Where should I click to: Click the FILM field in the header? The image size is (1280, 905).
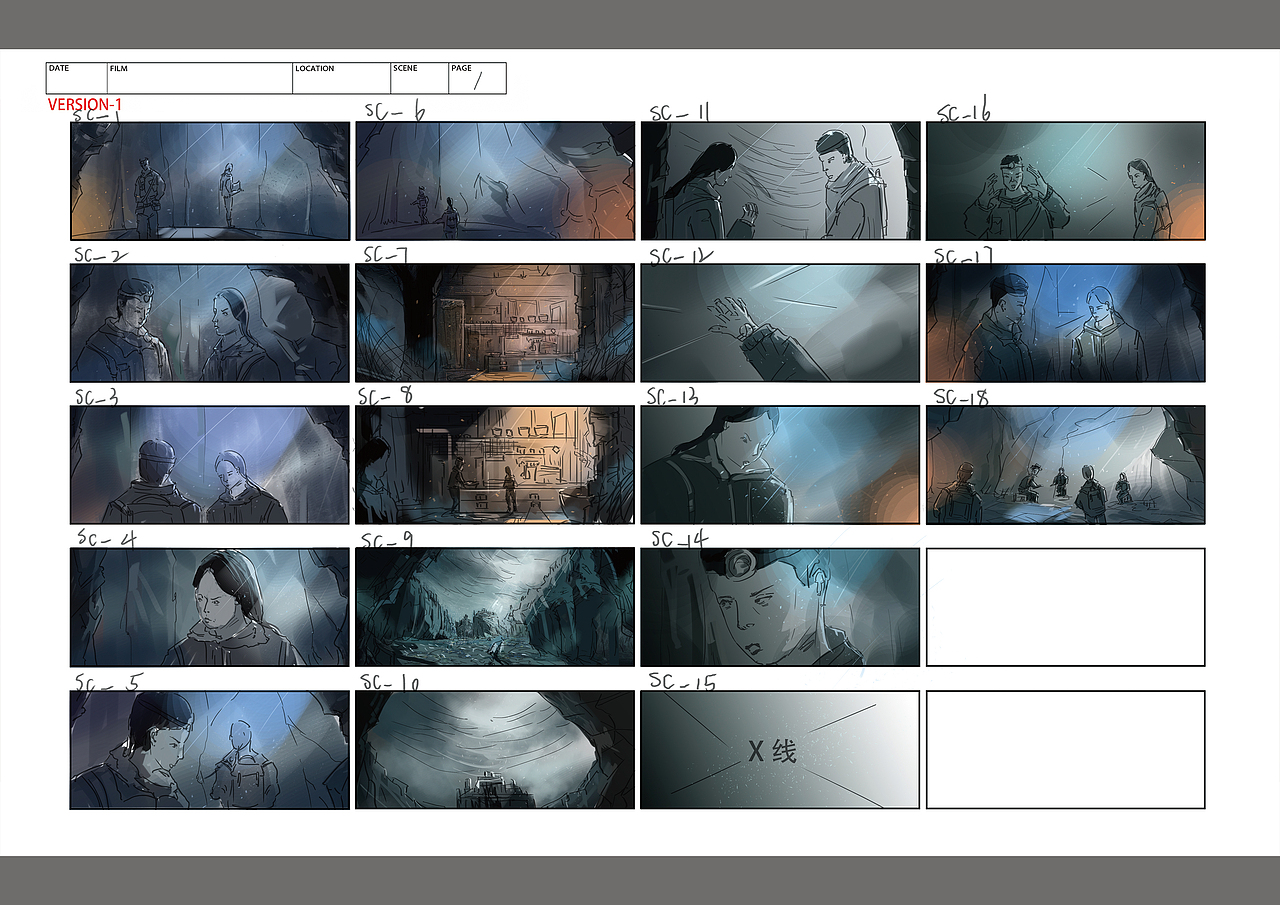tap(200, 78)
